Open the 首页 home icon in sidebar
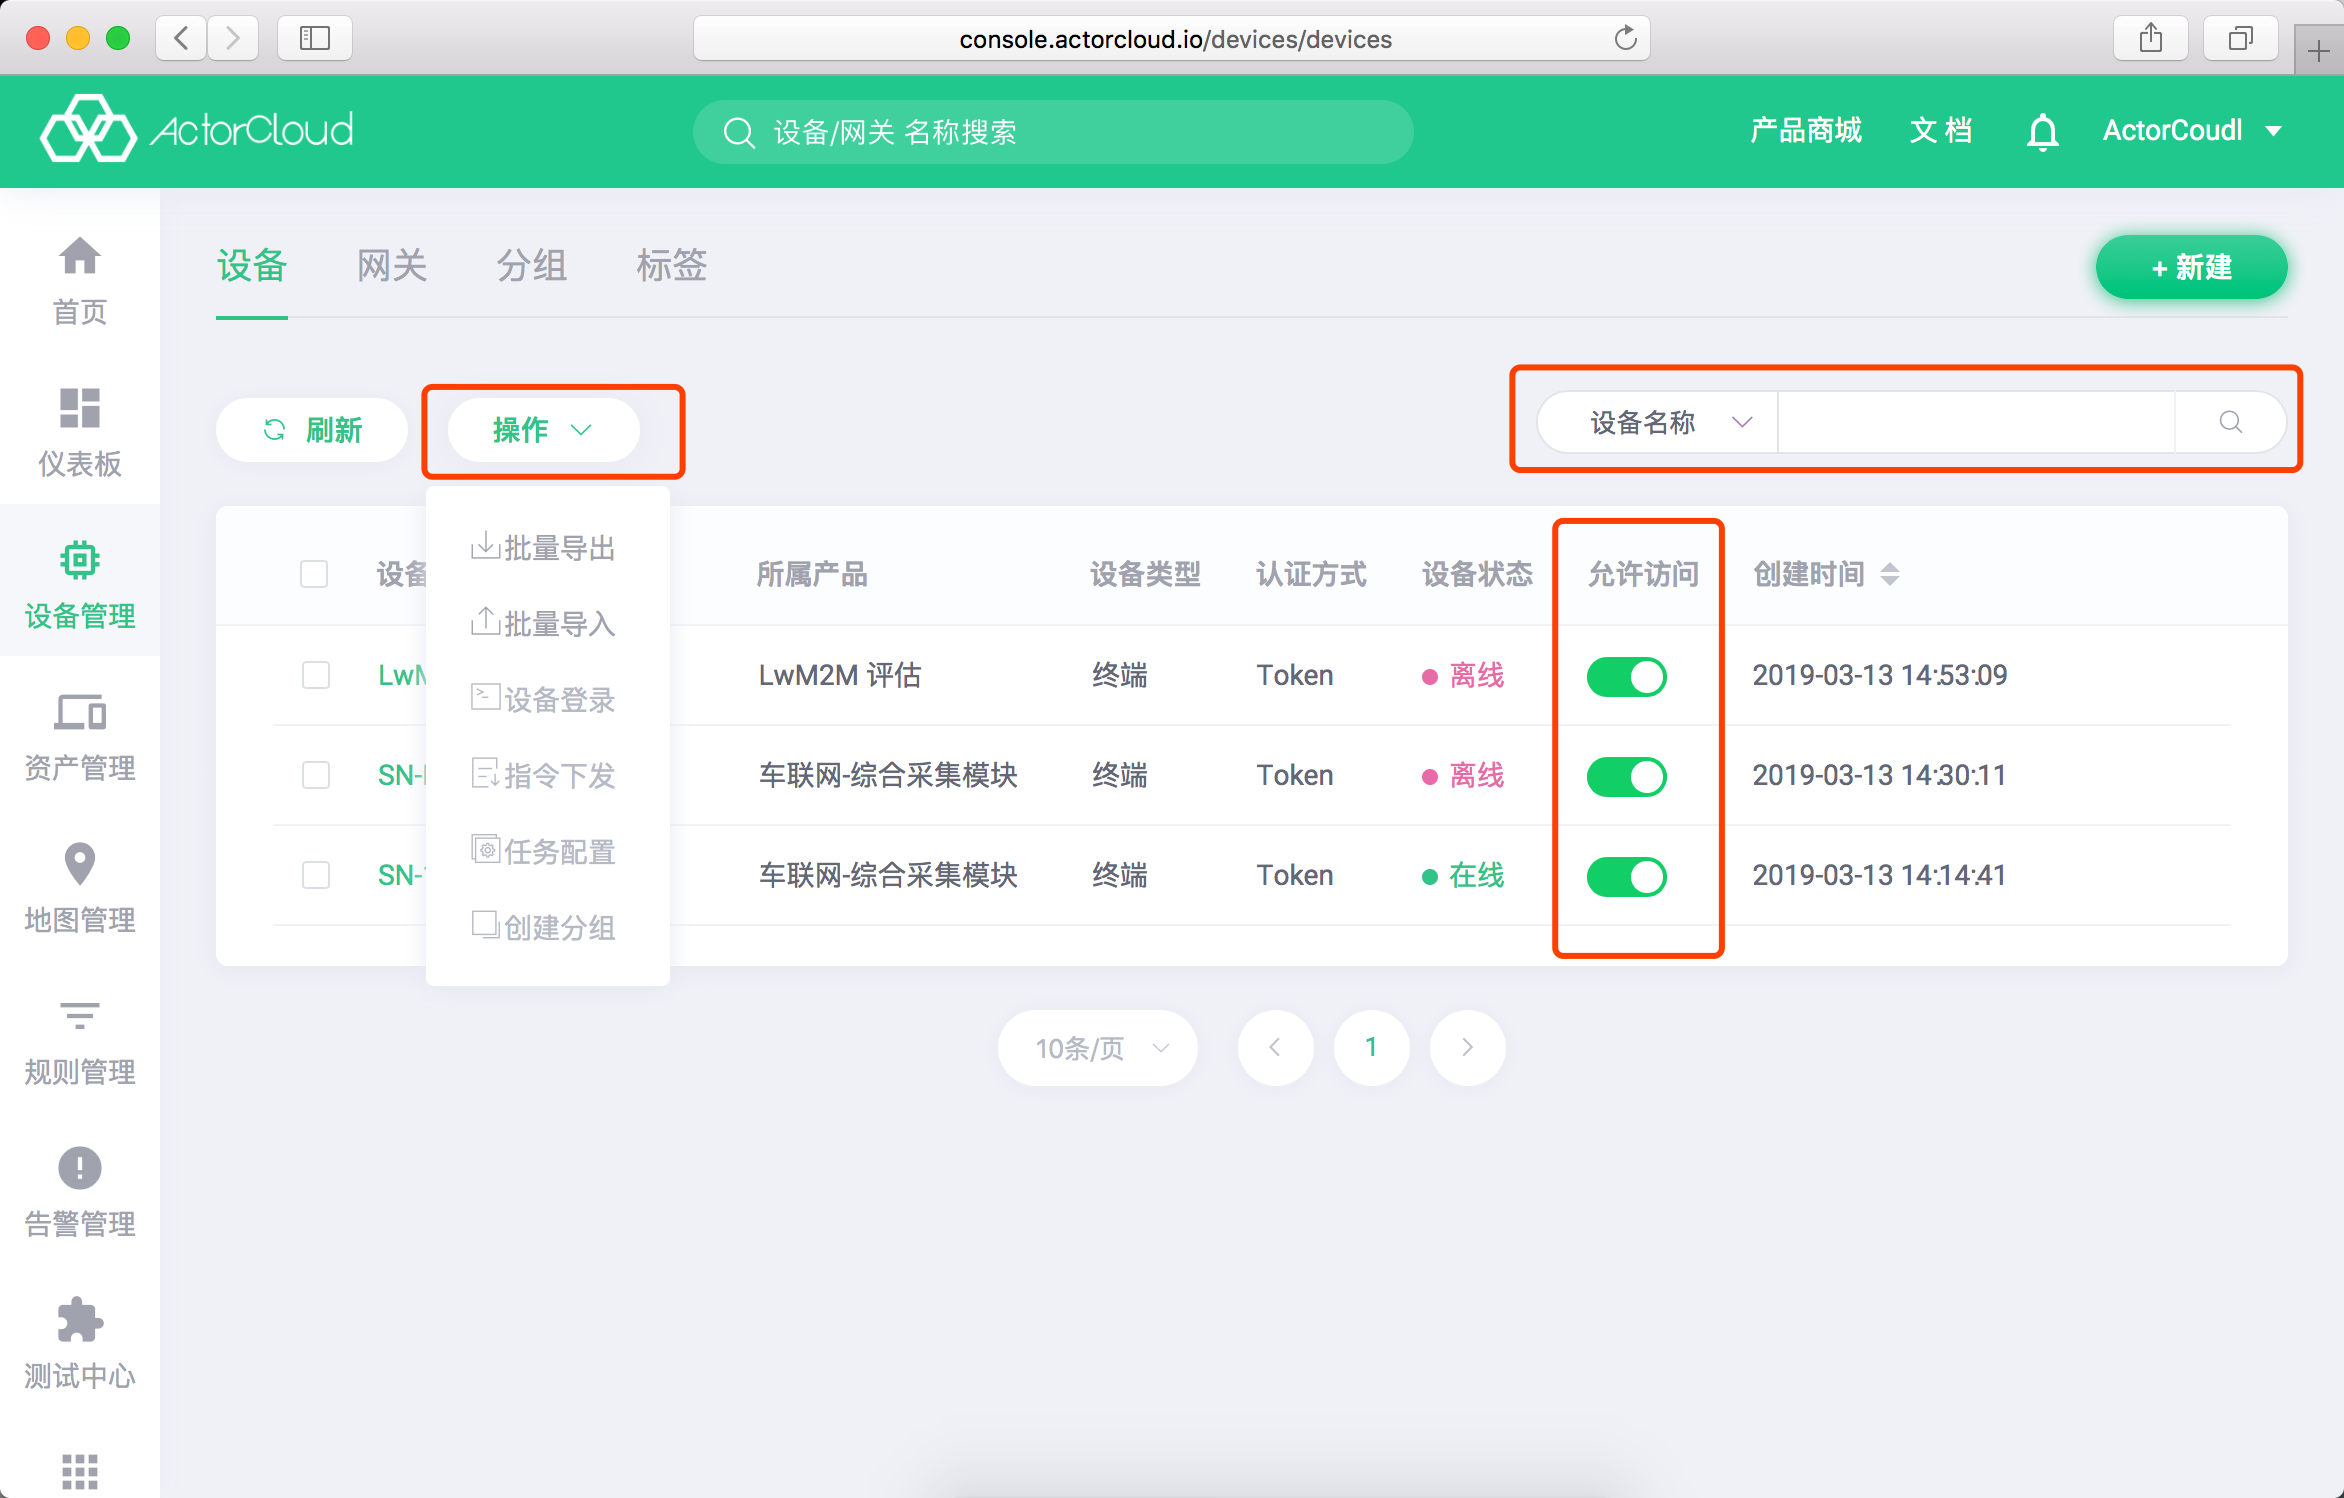2344x1498 pixels. click(x=79, y=256)
